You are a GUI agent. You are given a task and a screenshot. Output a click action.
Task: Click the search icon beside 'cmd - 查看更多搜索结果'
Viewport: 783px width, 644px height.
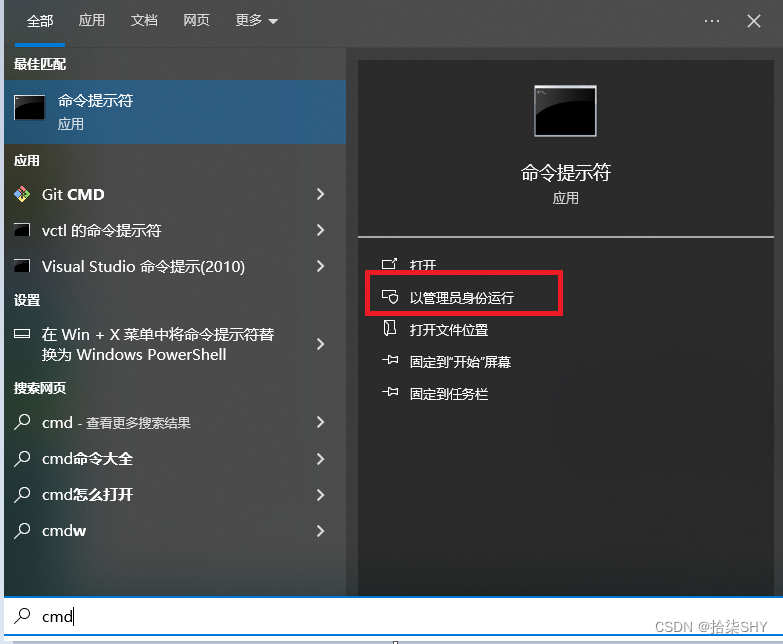pos(22,422)
